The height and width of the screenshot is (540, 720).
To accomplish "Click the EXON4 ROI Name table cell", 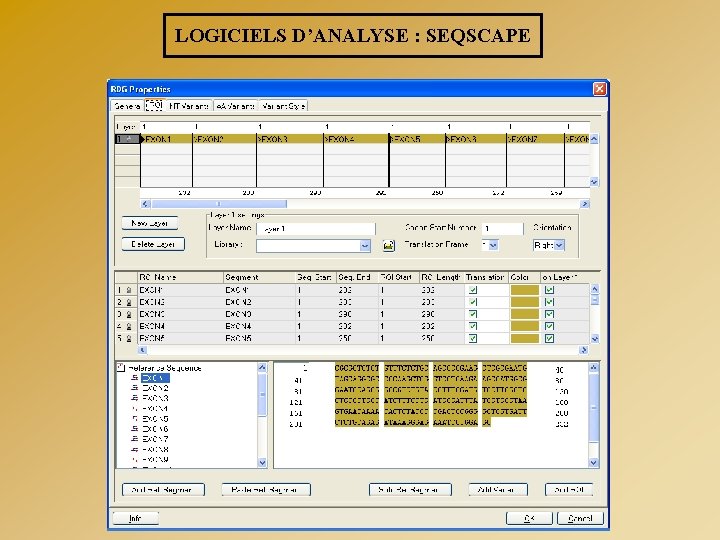I will [180, 326].
